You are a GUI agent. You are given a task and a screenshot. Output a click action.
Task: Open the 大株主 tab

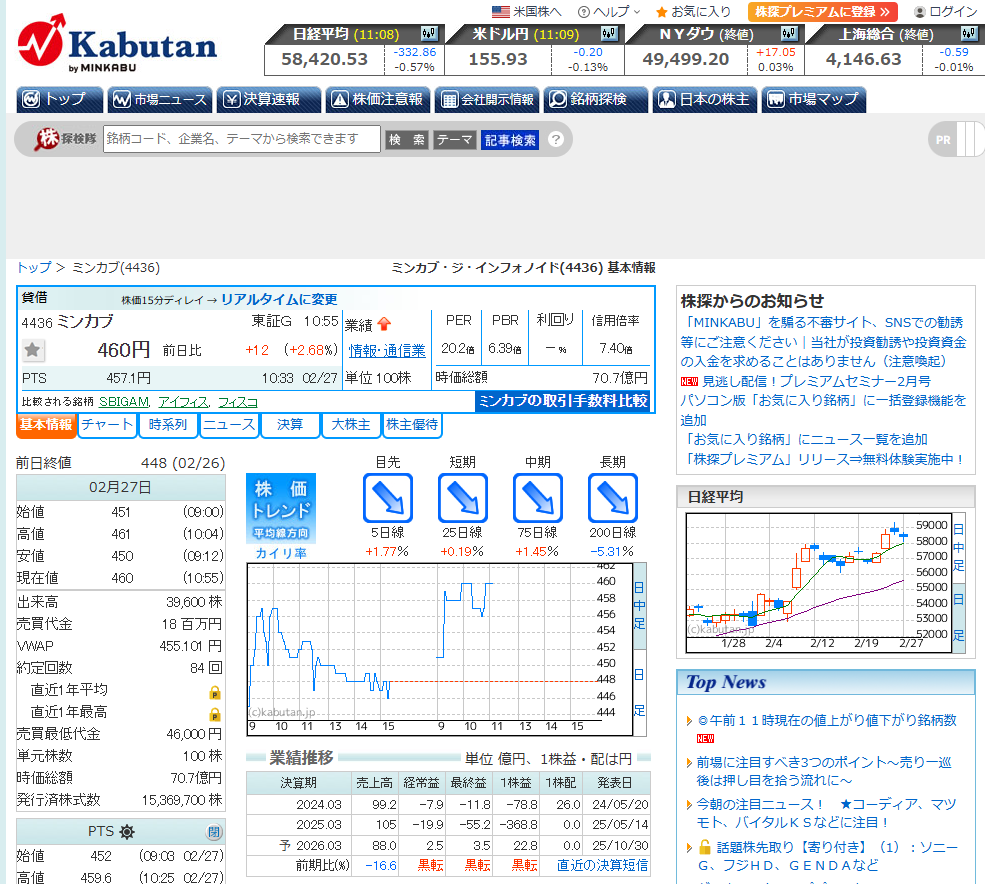click(351, 425)
